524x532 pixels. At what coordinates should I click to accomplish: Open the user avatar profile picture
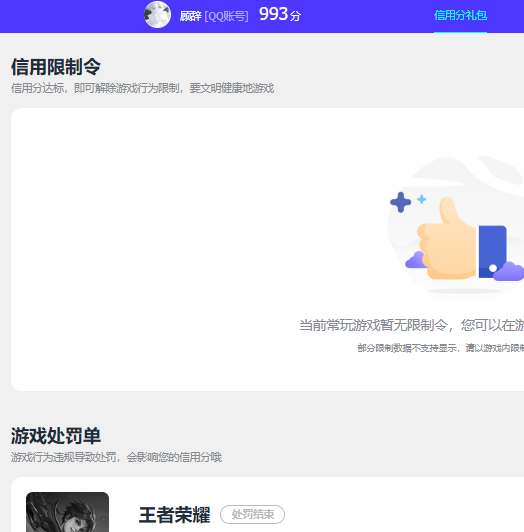157,15
